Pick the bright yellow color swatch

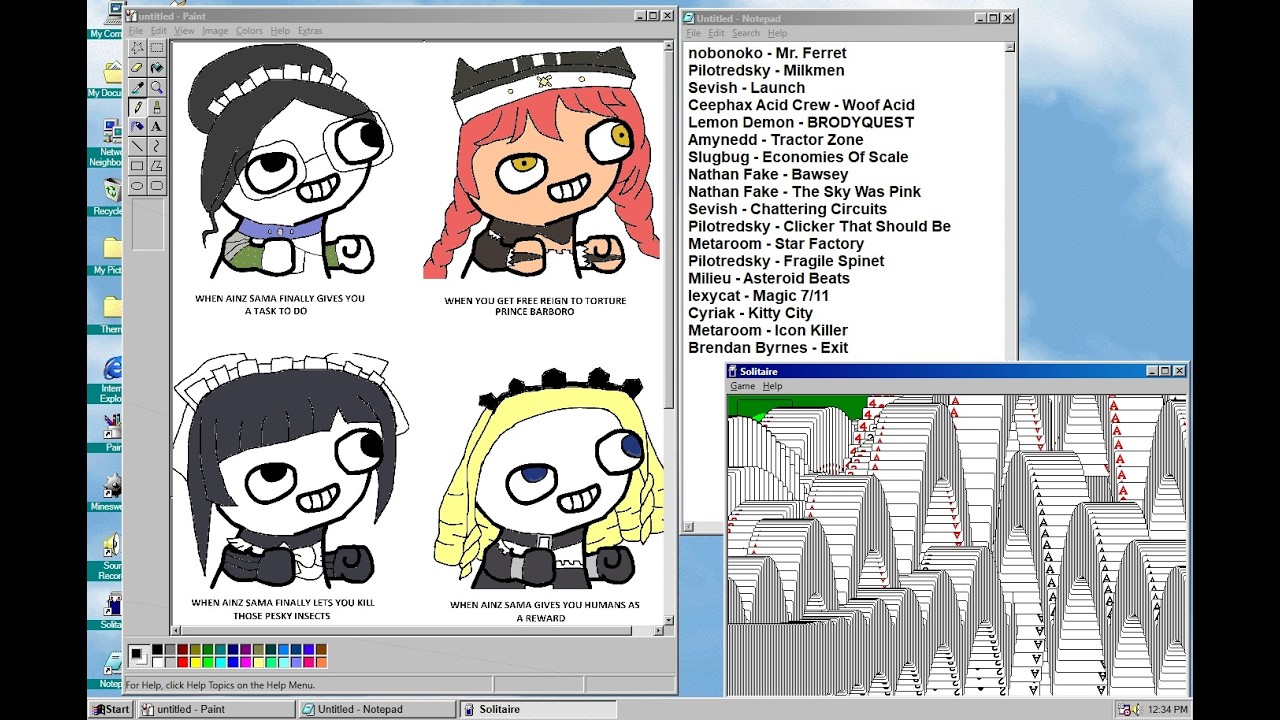pos(195,662)
